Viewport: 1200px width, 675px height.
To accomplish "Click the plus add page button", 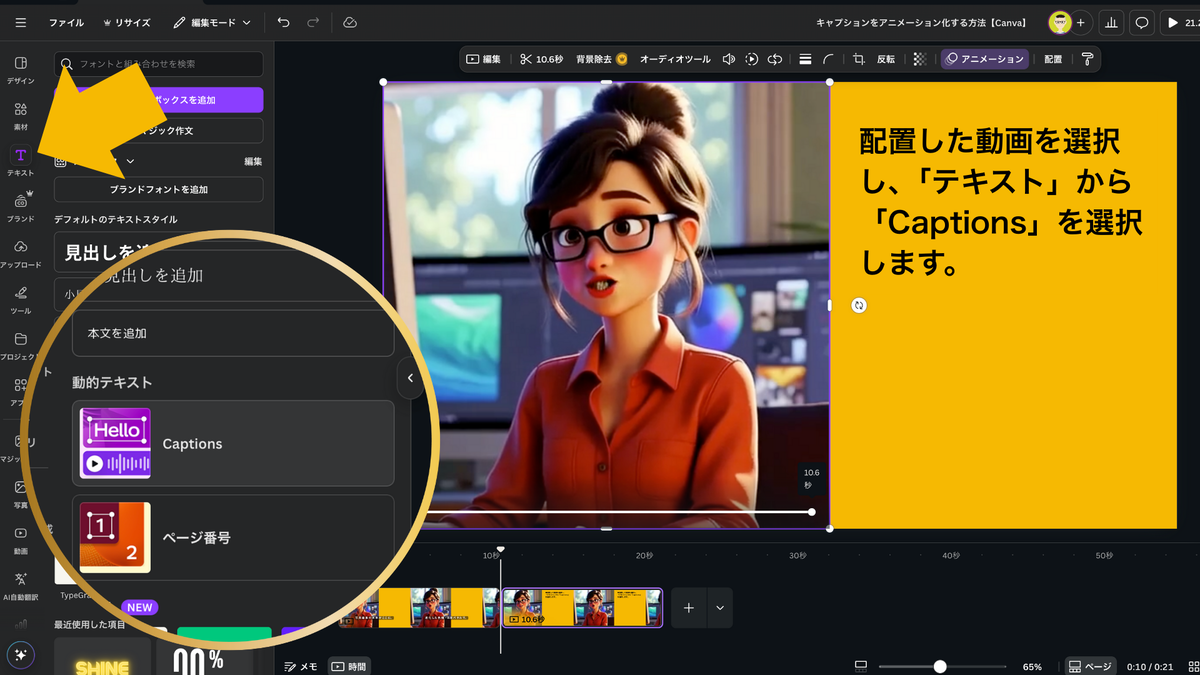I will (x=688, y=607).
